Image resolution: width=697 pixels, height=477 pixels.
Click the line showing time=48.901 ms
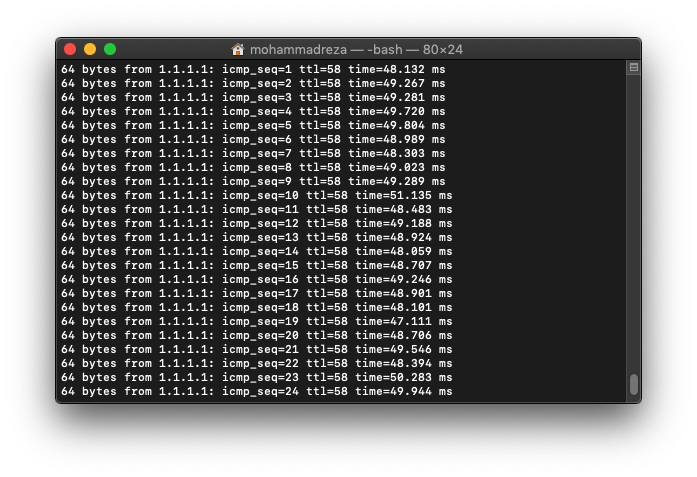[x=257, y=293]
